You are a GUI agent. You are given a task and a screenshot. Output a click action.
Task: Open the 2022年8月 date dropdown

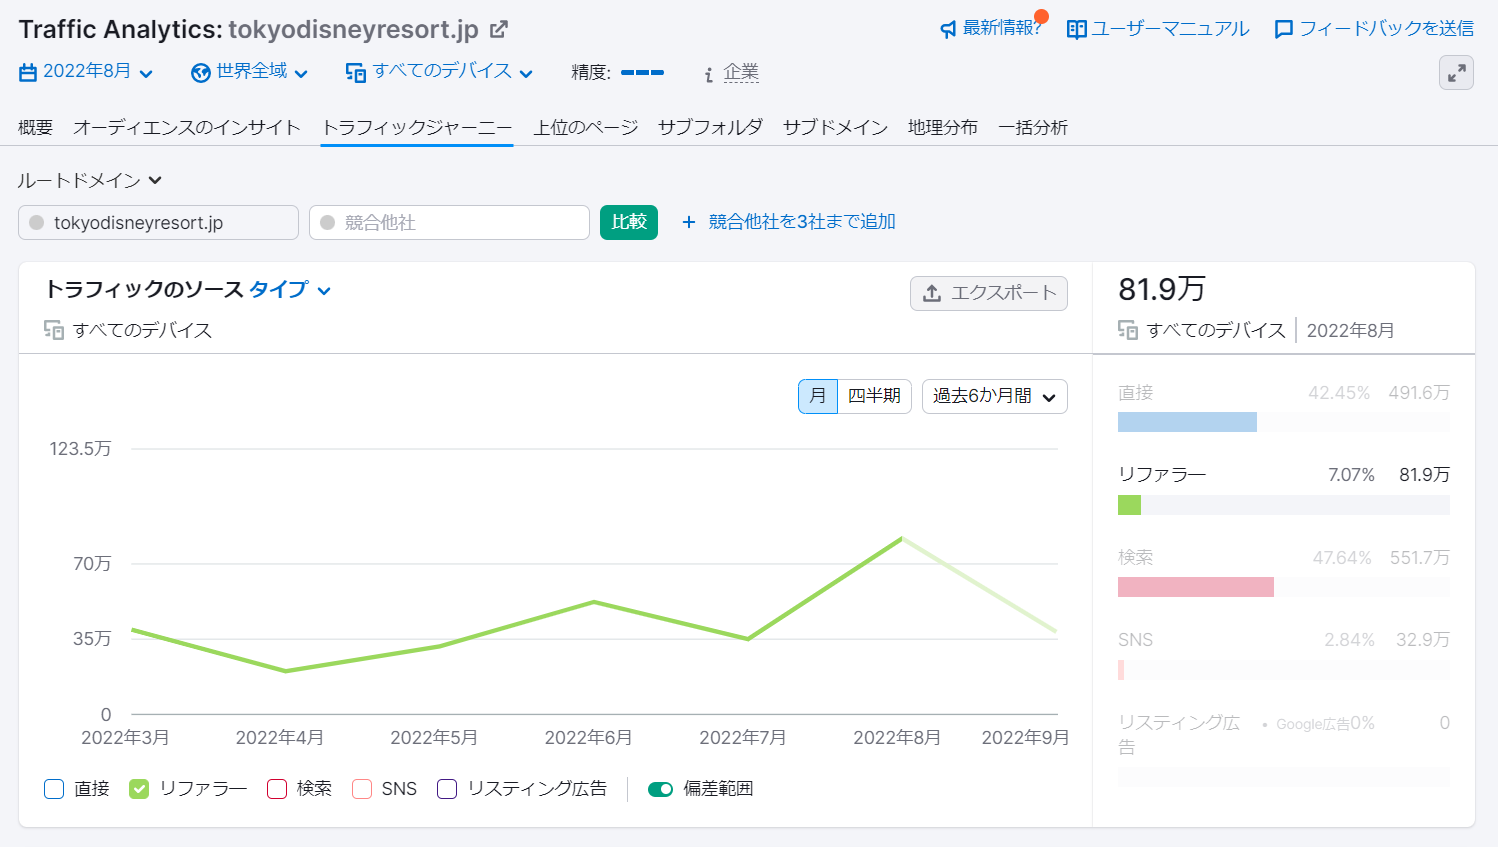[x=86, y=72]
